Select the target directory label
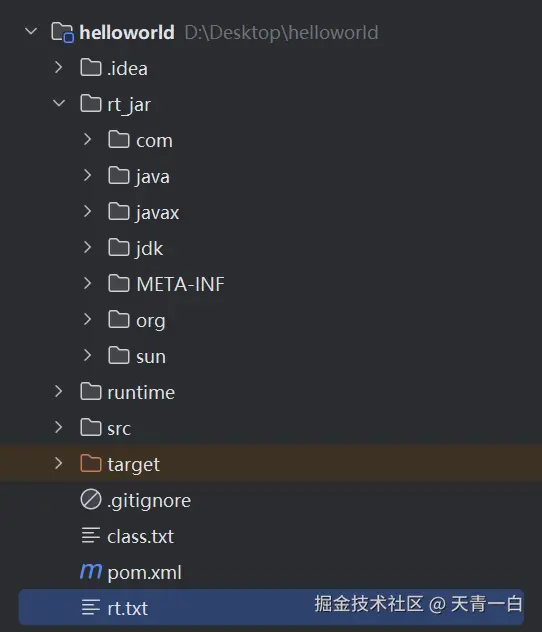This screenshot has height=632, width=542. point(133,465)
